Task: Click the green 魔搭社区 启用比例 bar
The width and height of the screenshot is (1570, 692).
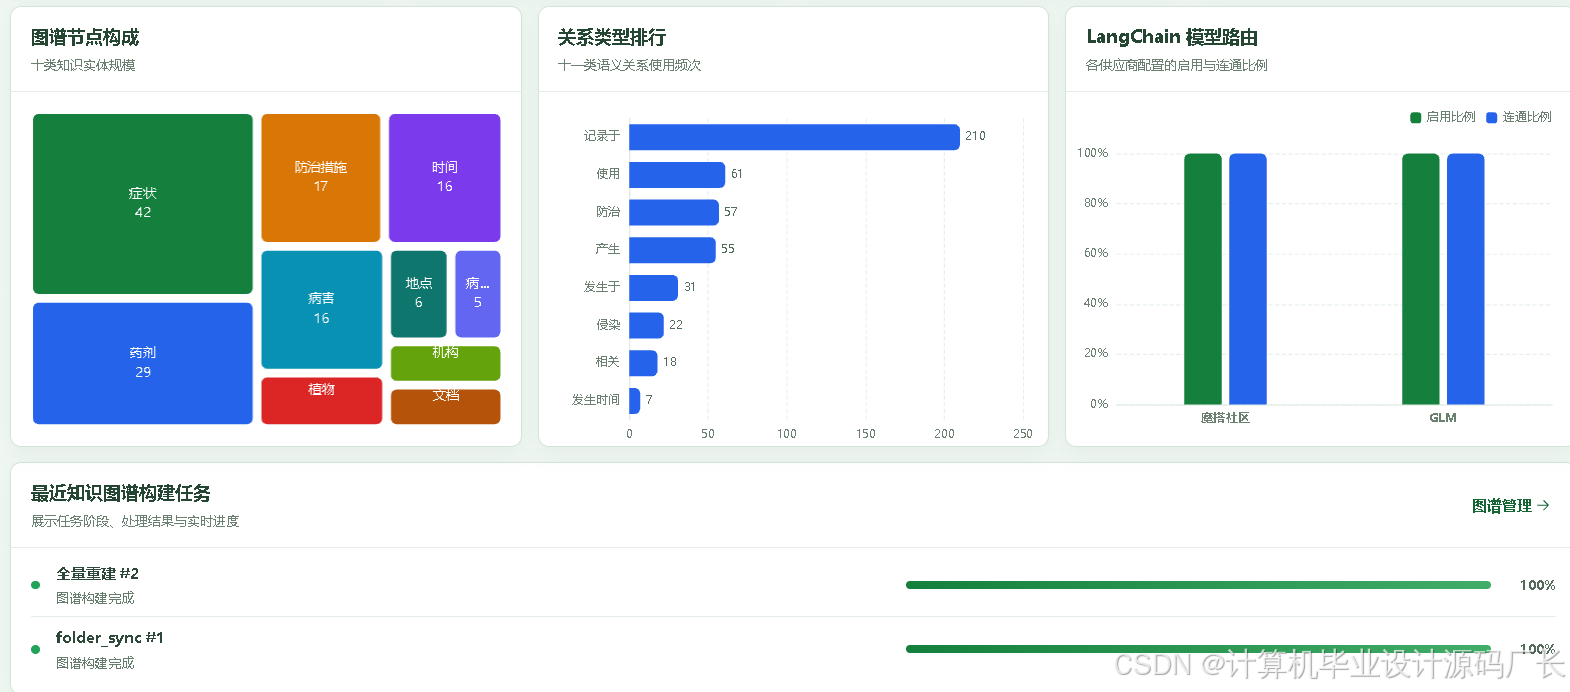Action: click(1203, 279)
